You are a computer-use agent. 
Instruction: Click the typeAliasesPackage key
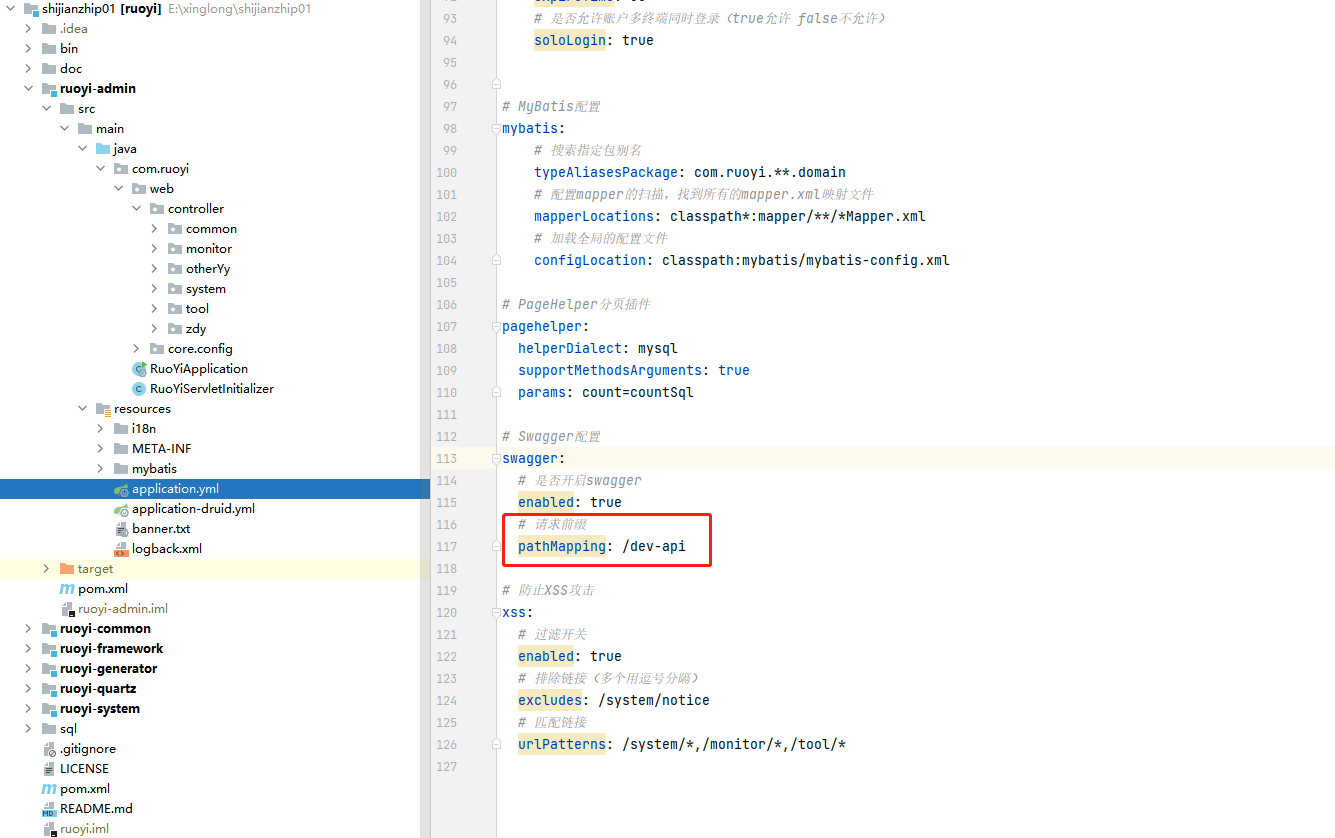click(606, 172)
